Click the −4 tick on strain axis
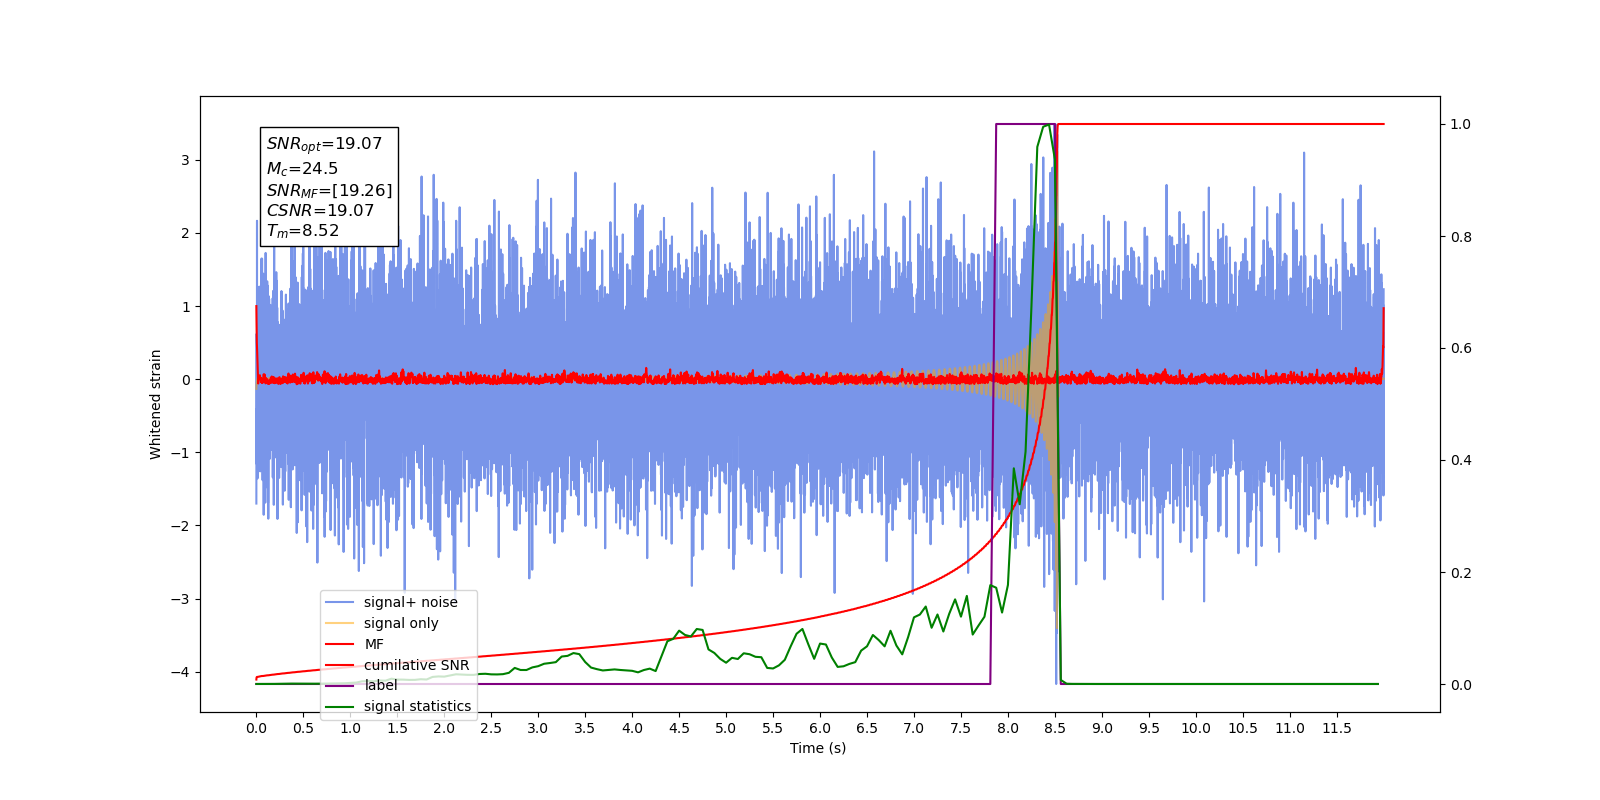 [180, 672]
